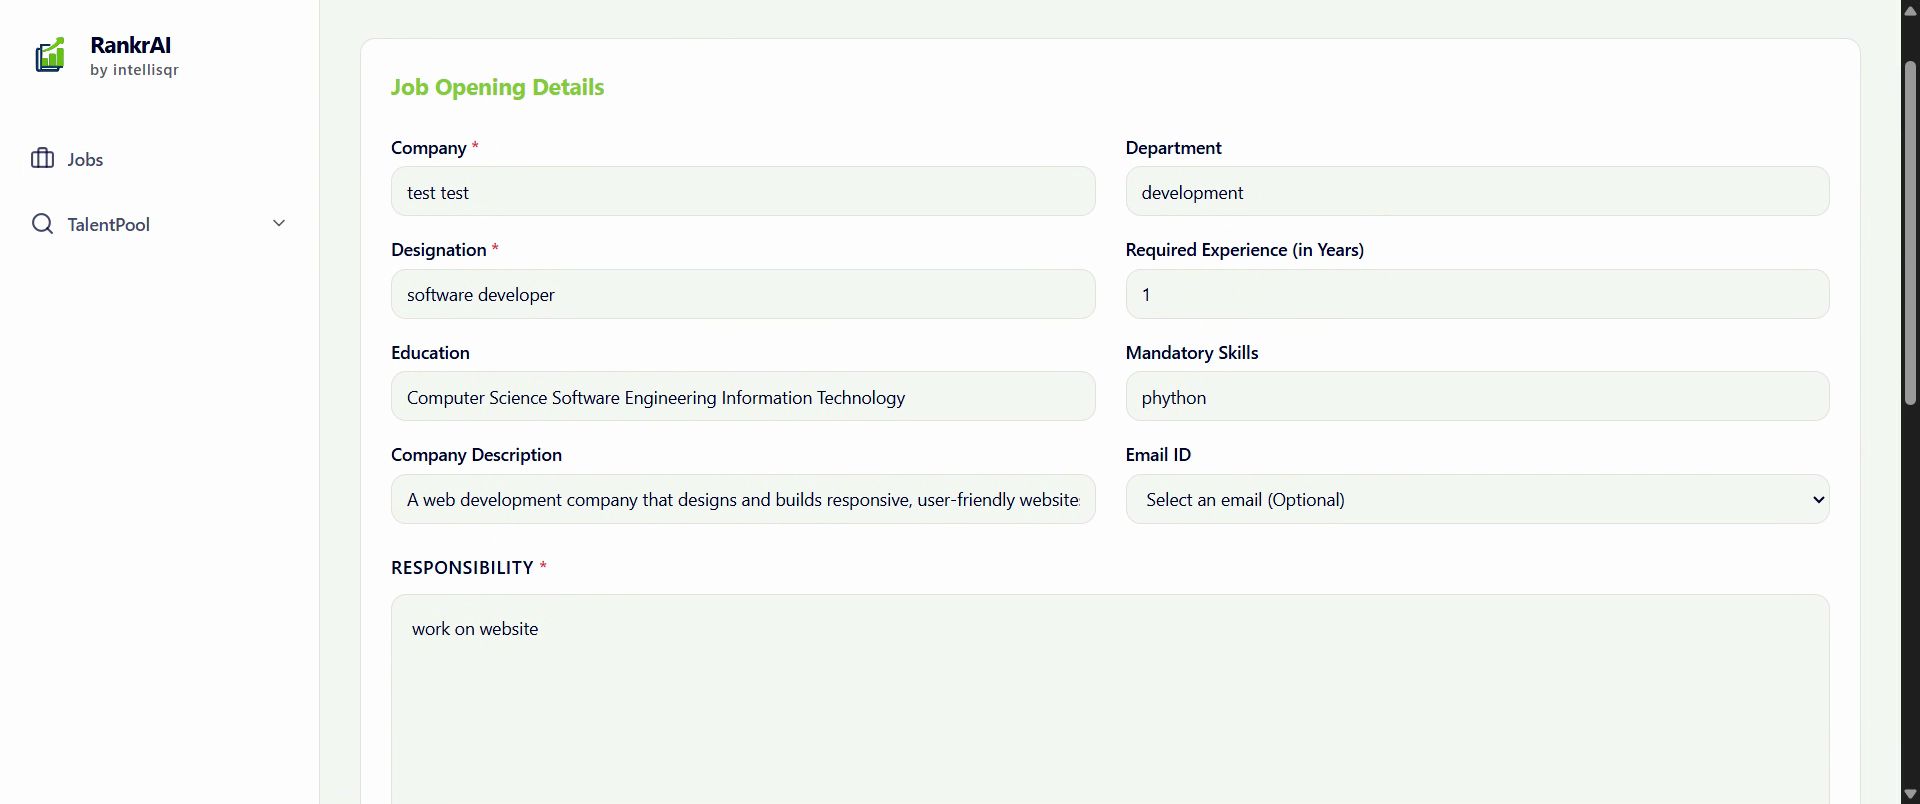Expand the TalentPool chevron

point(279,223)
